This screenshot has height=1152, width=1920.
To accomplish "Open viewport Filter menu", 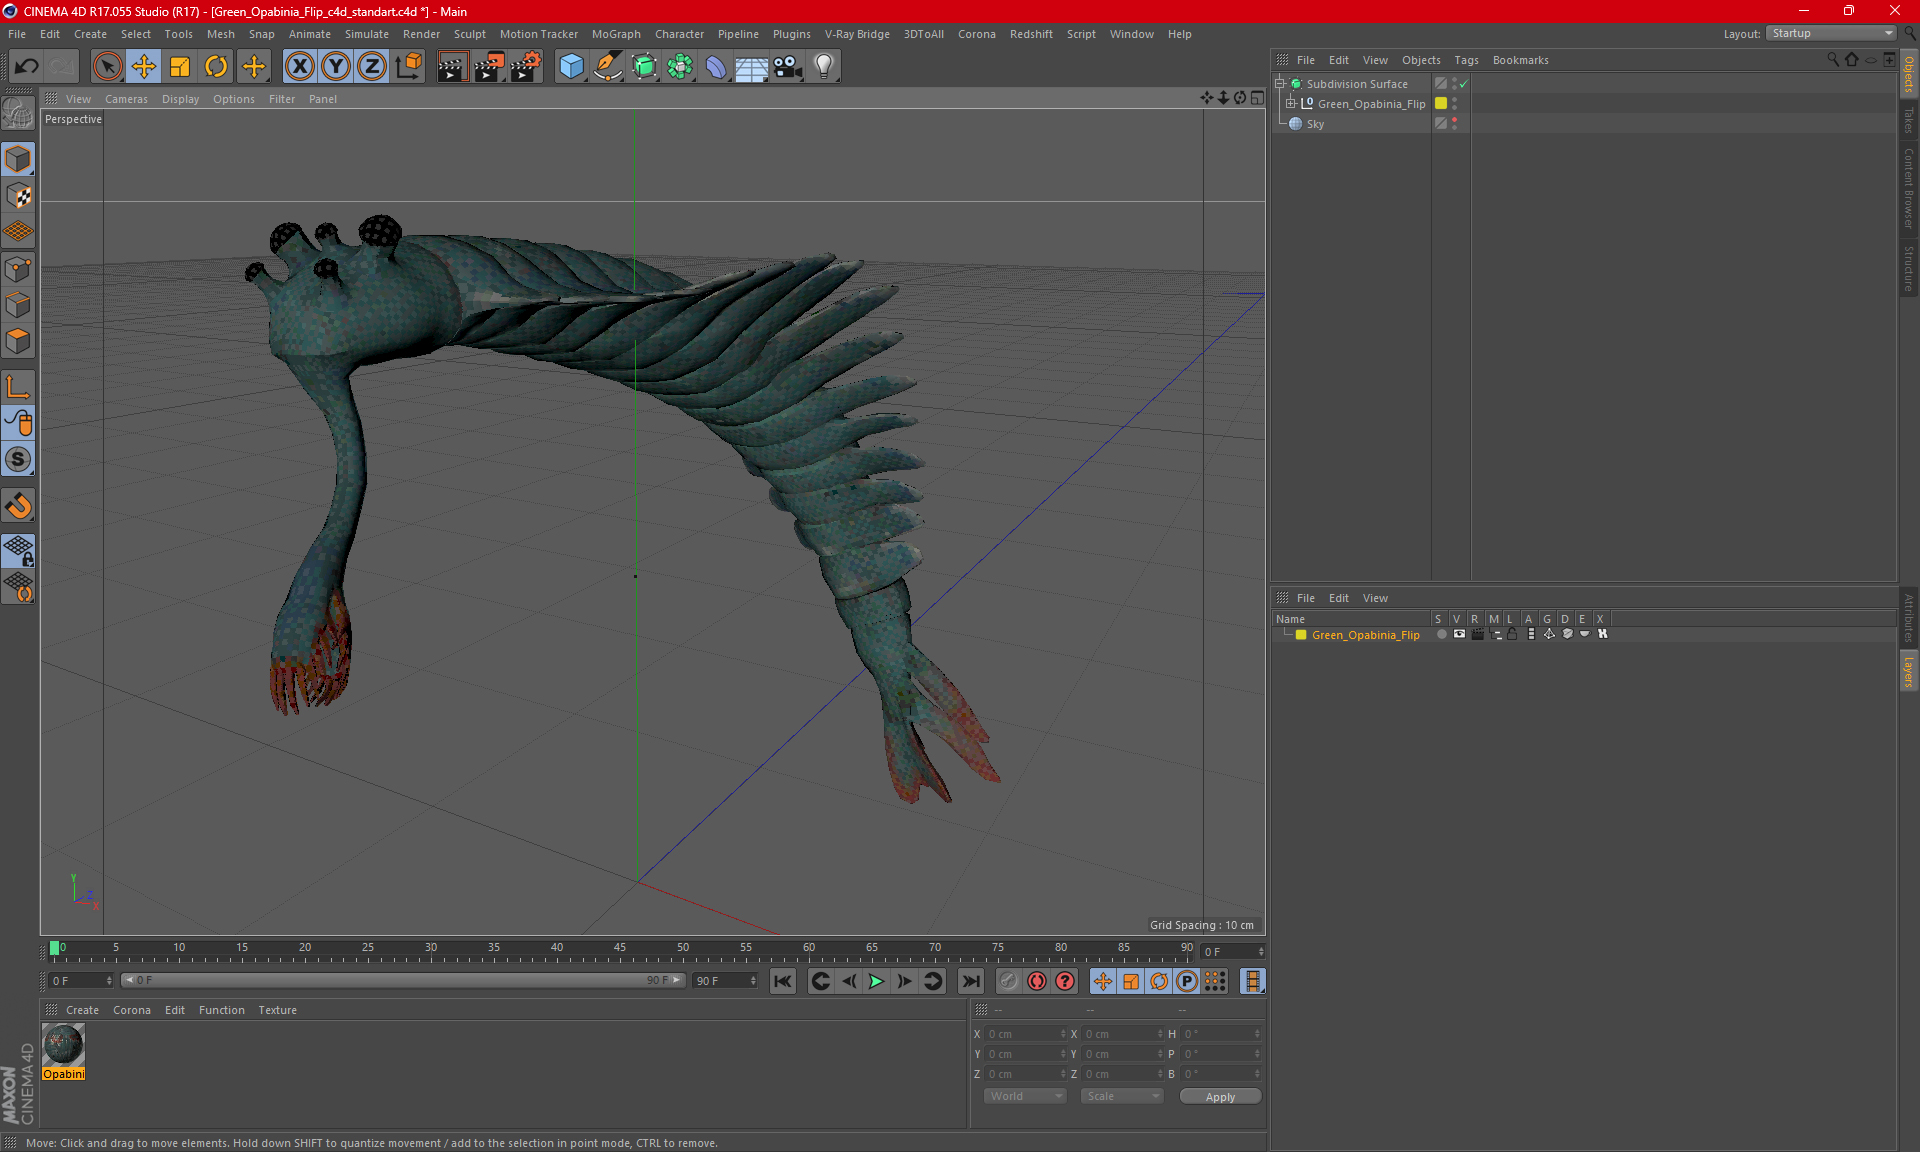I will coord(282,99).
